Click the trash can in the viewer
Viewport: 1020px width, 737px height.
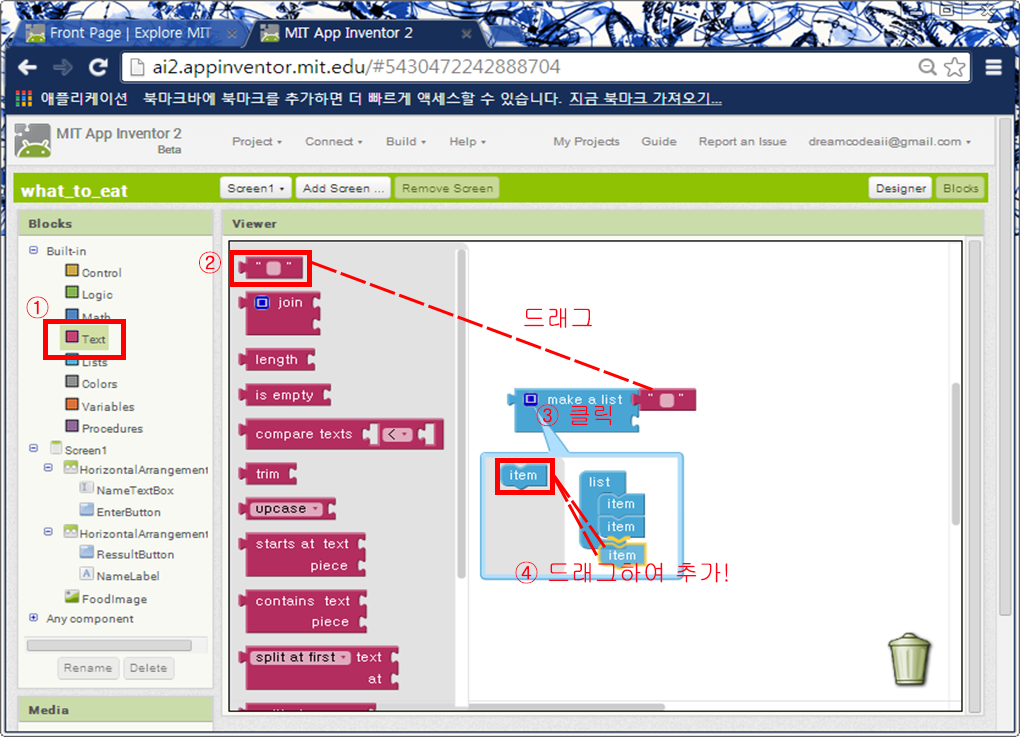point(909,660)
